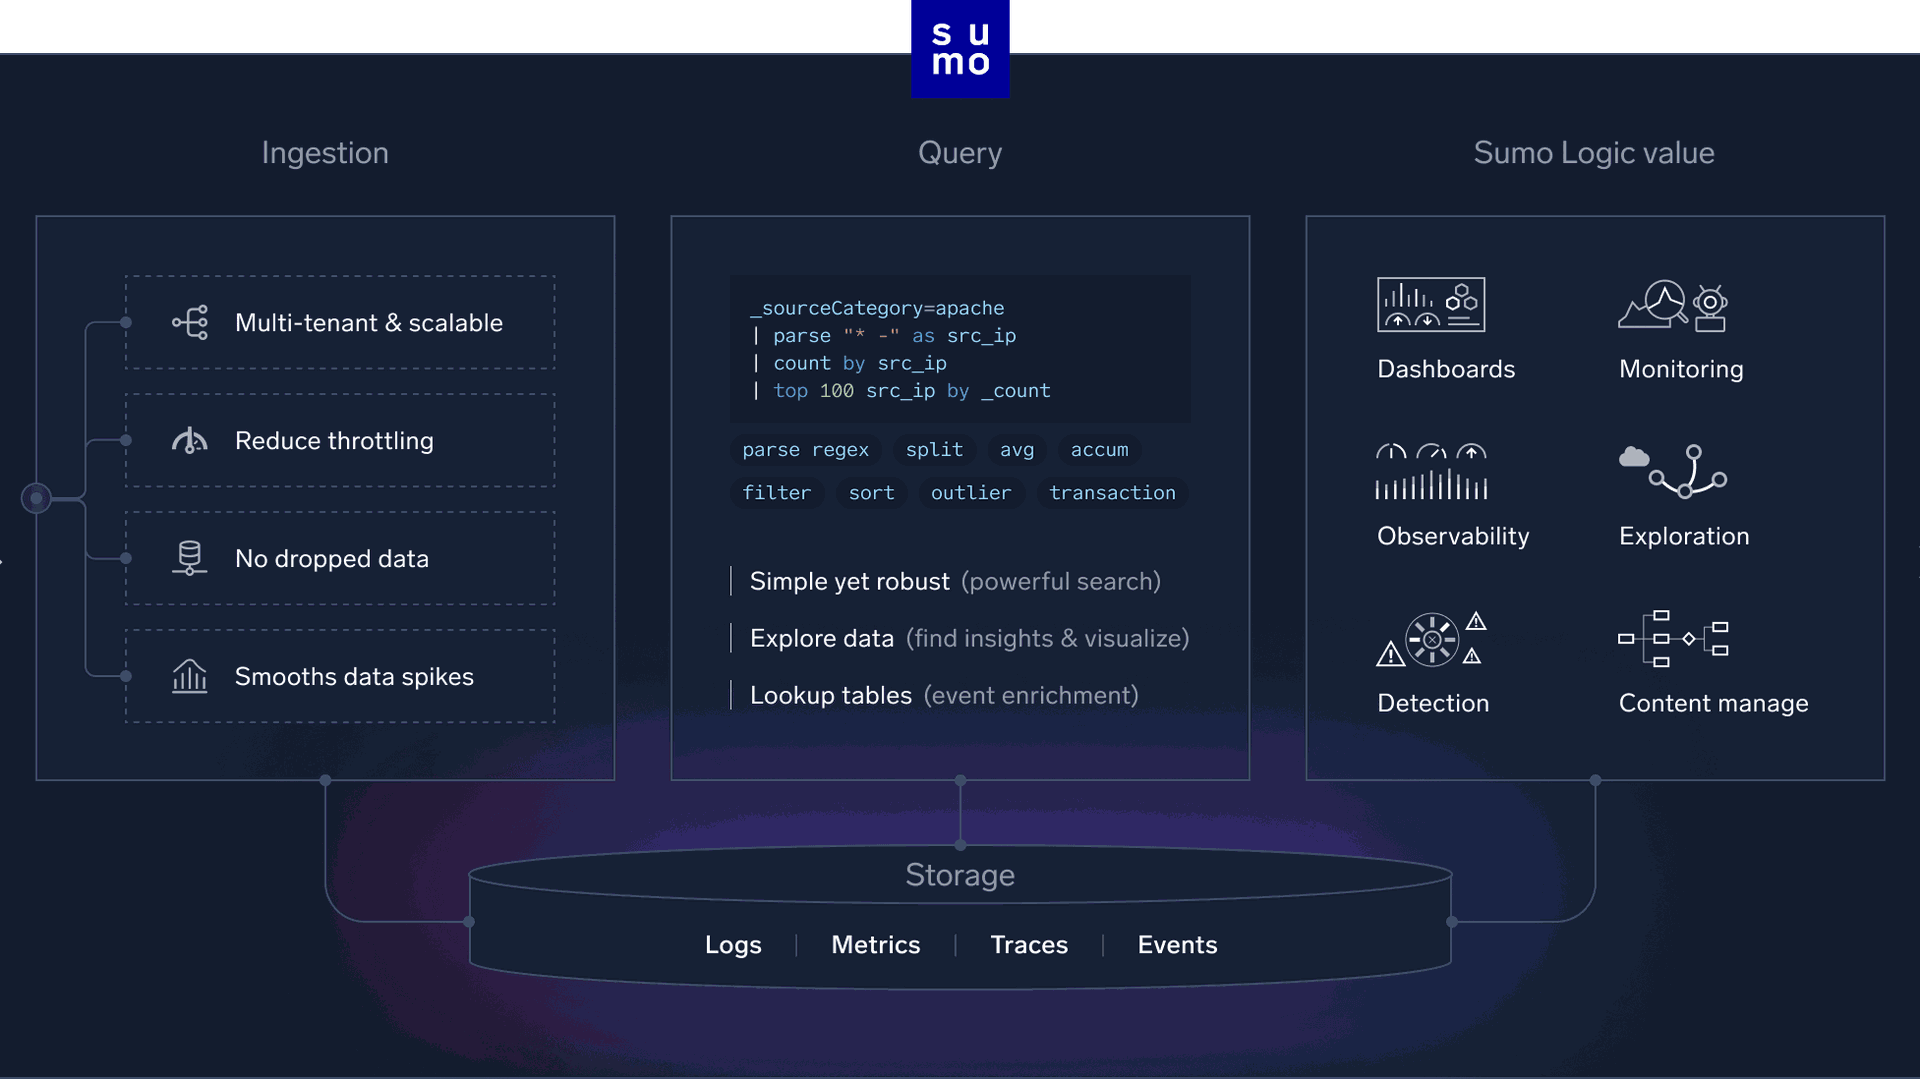
Task: Click the top 100 src_ip query line
Action: 901,391
